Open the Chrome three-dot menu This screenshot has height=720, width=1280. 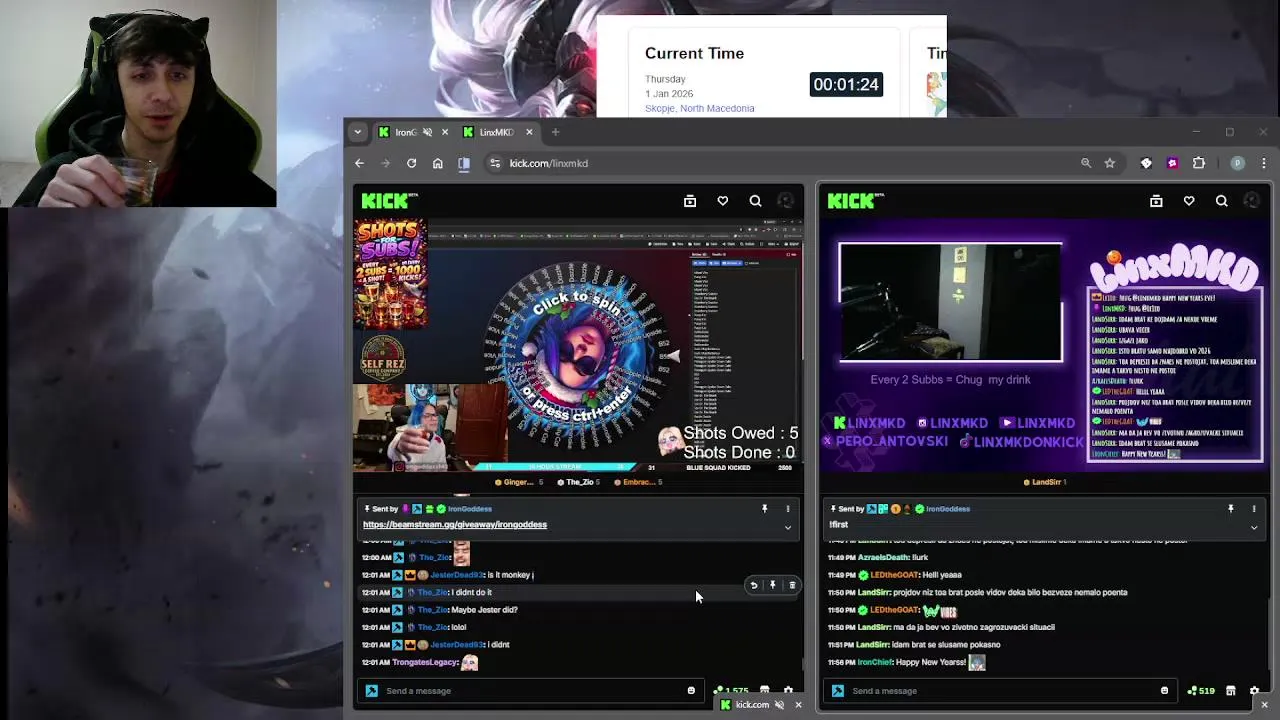(x=1264, y=163)
